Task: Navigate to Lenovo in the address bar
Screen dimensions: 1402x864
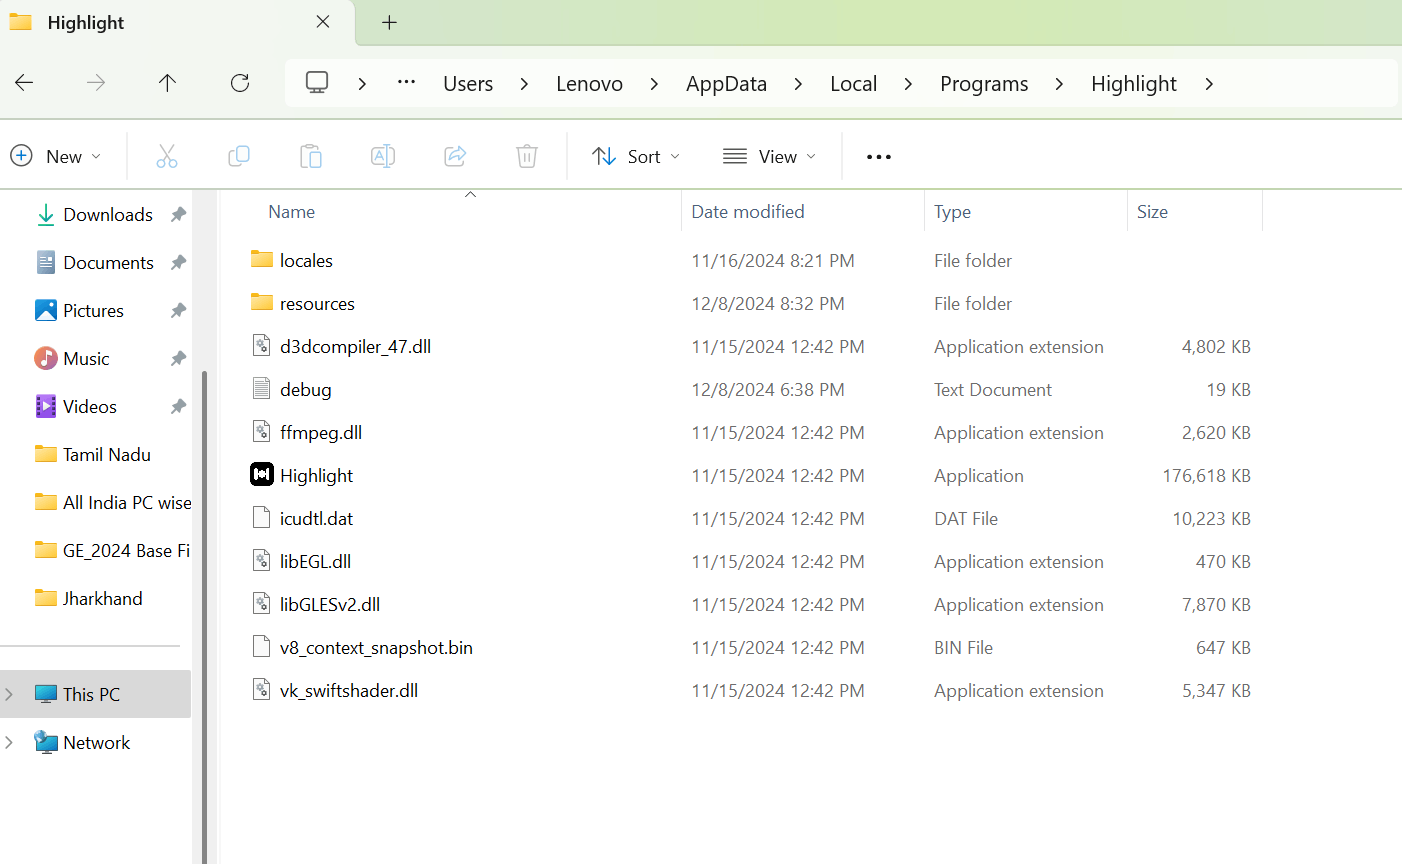Action: pyautogui.click(x=589, y=84)
